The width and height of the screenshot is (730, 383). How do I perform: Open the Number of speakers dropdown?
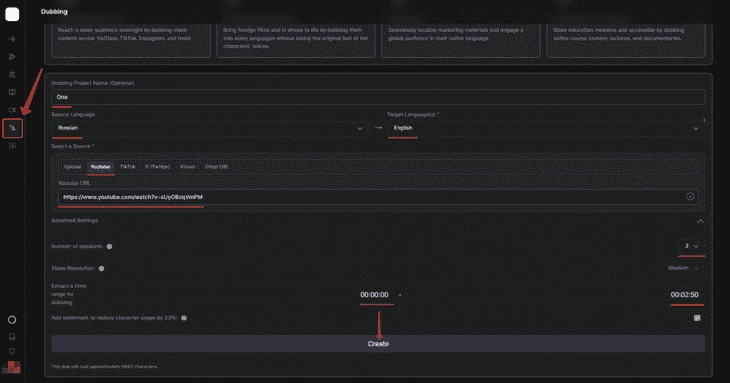pyautogui.click(x=692, y=246)
